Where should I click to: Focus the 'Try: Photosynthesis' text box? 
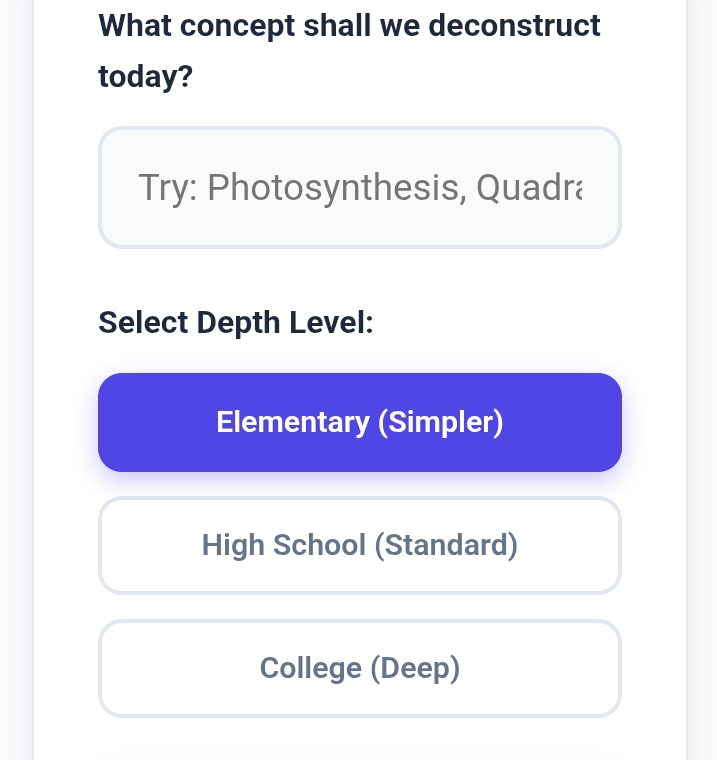point(360,187)
